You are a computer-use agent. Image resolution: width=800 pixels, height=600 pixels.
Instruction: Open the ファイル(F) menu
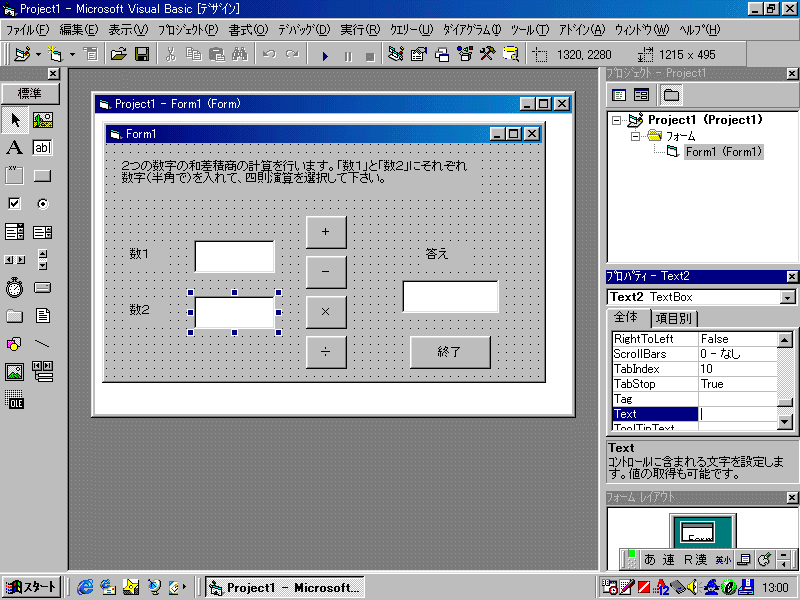pyautogui.click(x=28, y=30)
